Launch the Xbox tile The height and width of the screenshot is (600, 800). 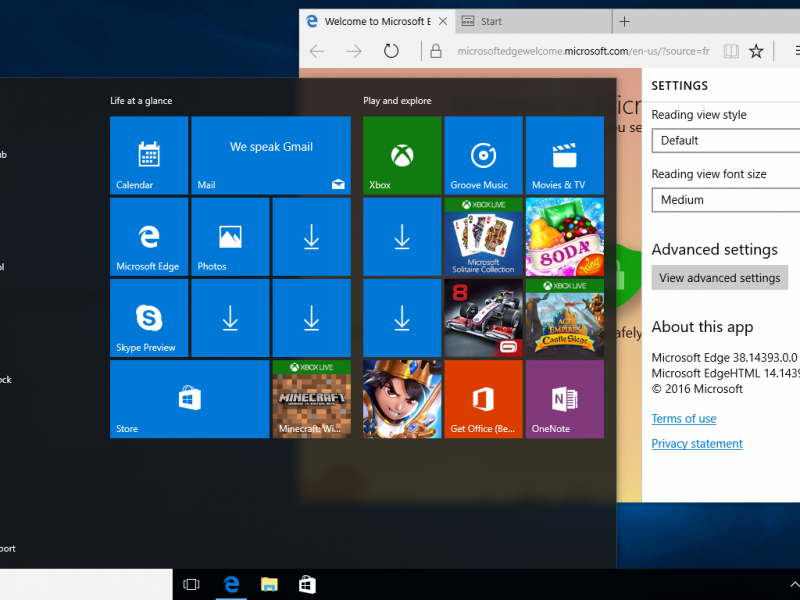(x=402, y=155)
